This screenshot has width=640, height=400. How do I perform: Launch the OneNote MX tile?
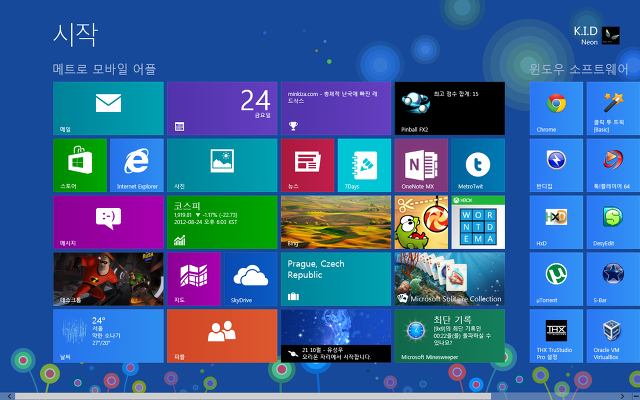coord(421,165)
